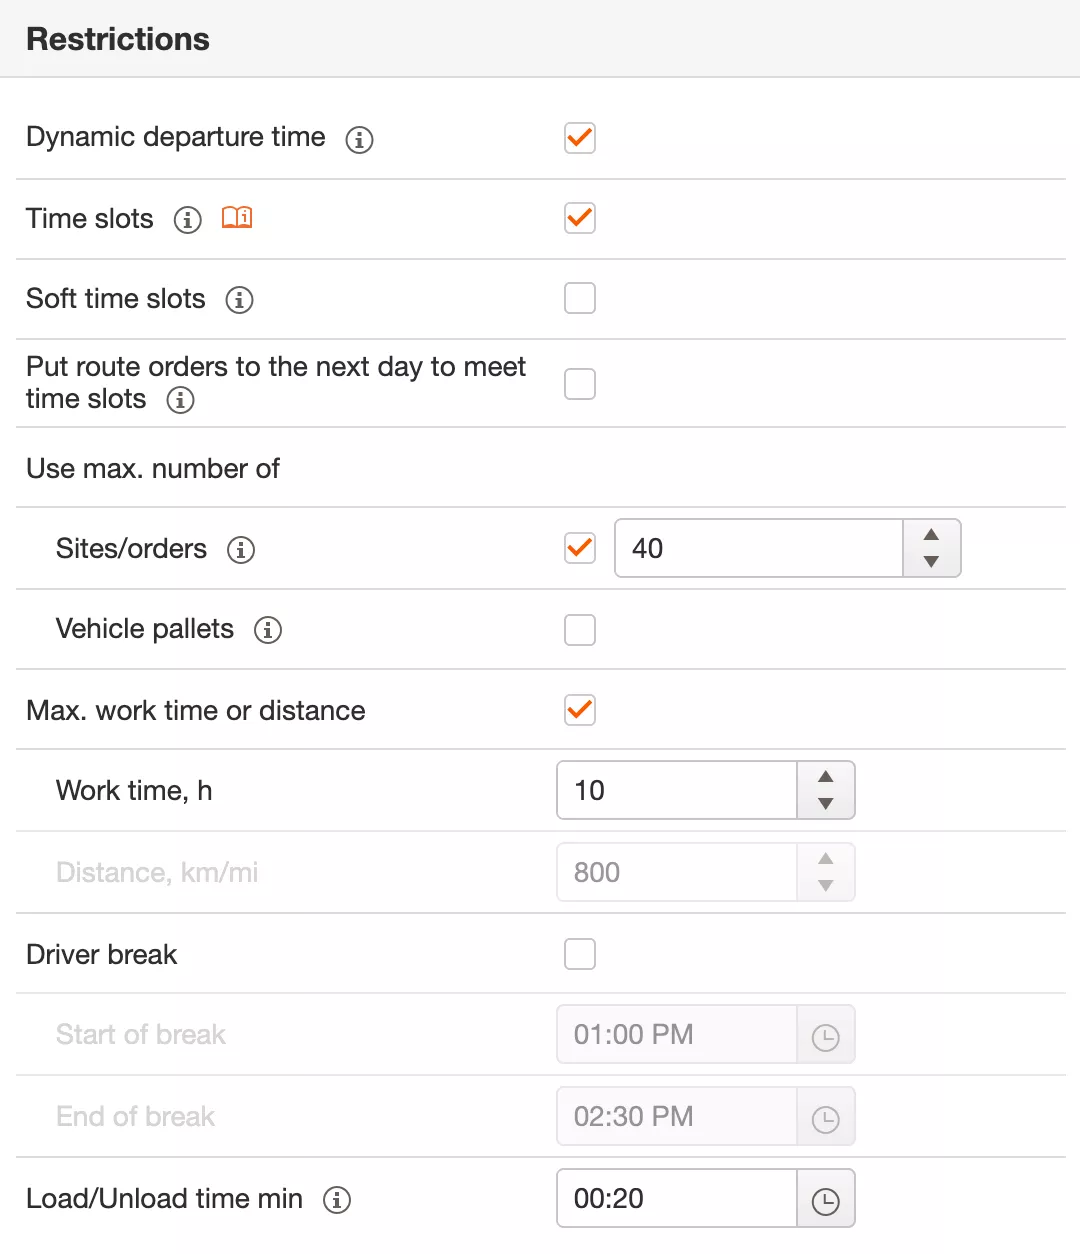
Task: Show info for Load/Unload time min
Action: pyautogui.click(x=337, y=1200)
